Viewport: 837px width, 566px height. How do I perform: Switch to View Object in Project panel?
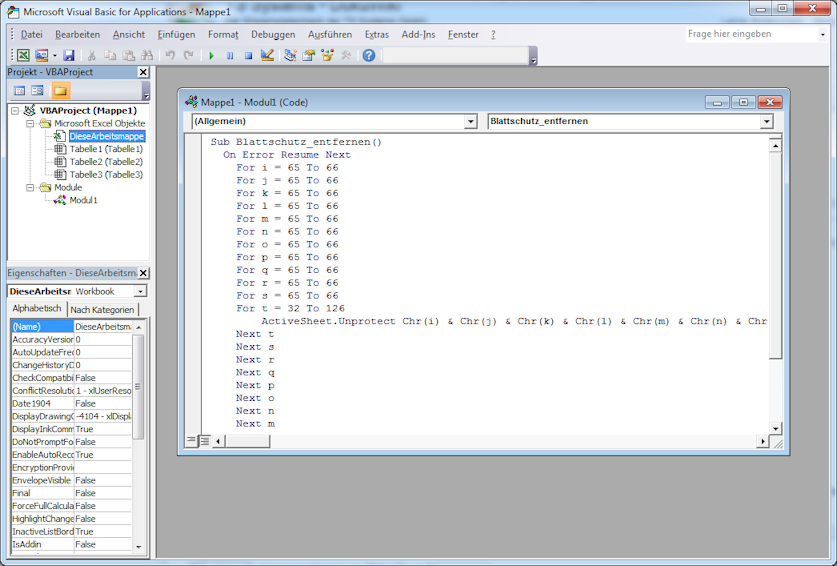38,91
